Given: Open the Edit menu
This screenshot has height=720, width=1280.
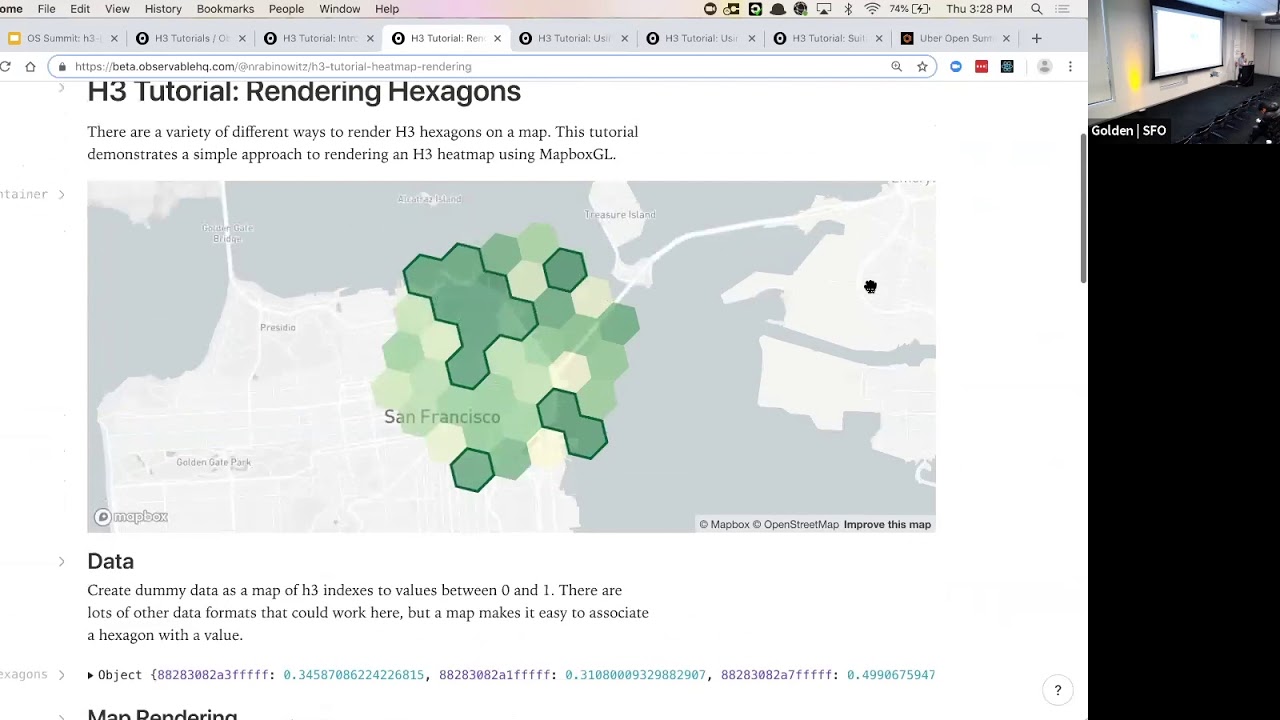Looking at the screenshot, I should (80, 9).
